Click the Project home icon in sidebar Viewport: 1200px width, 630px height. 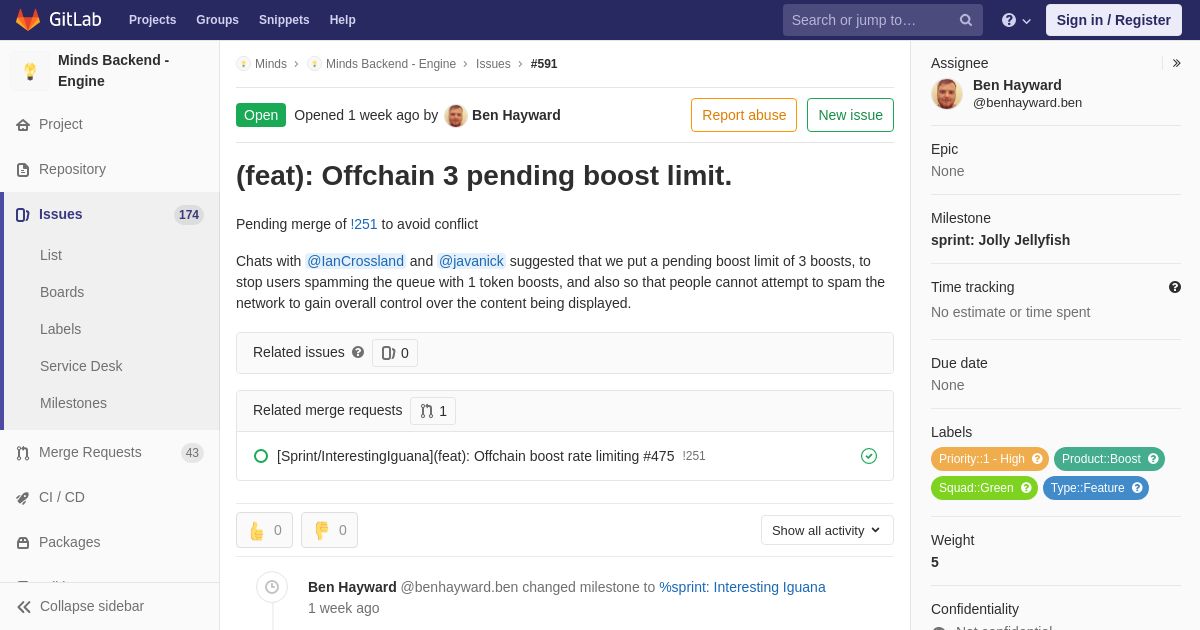click(x=23, y=125)
